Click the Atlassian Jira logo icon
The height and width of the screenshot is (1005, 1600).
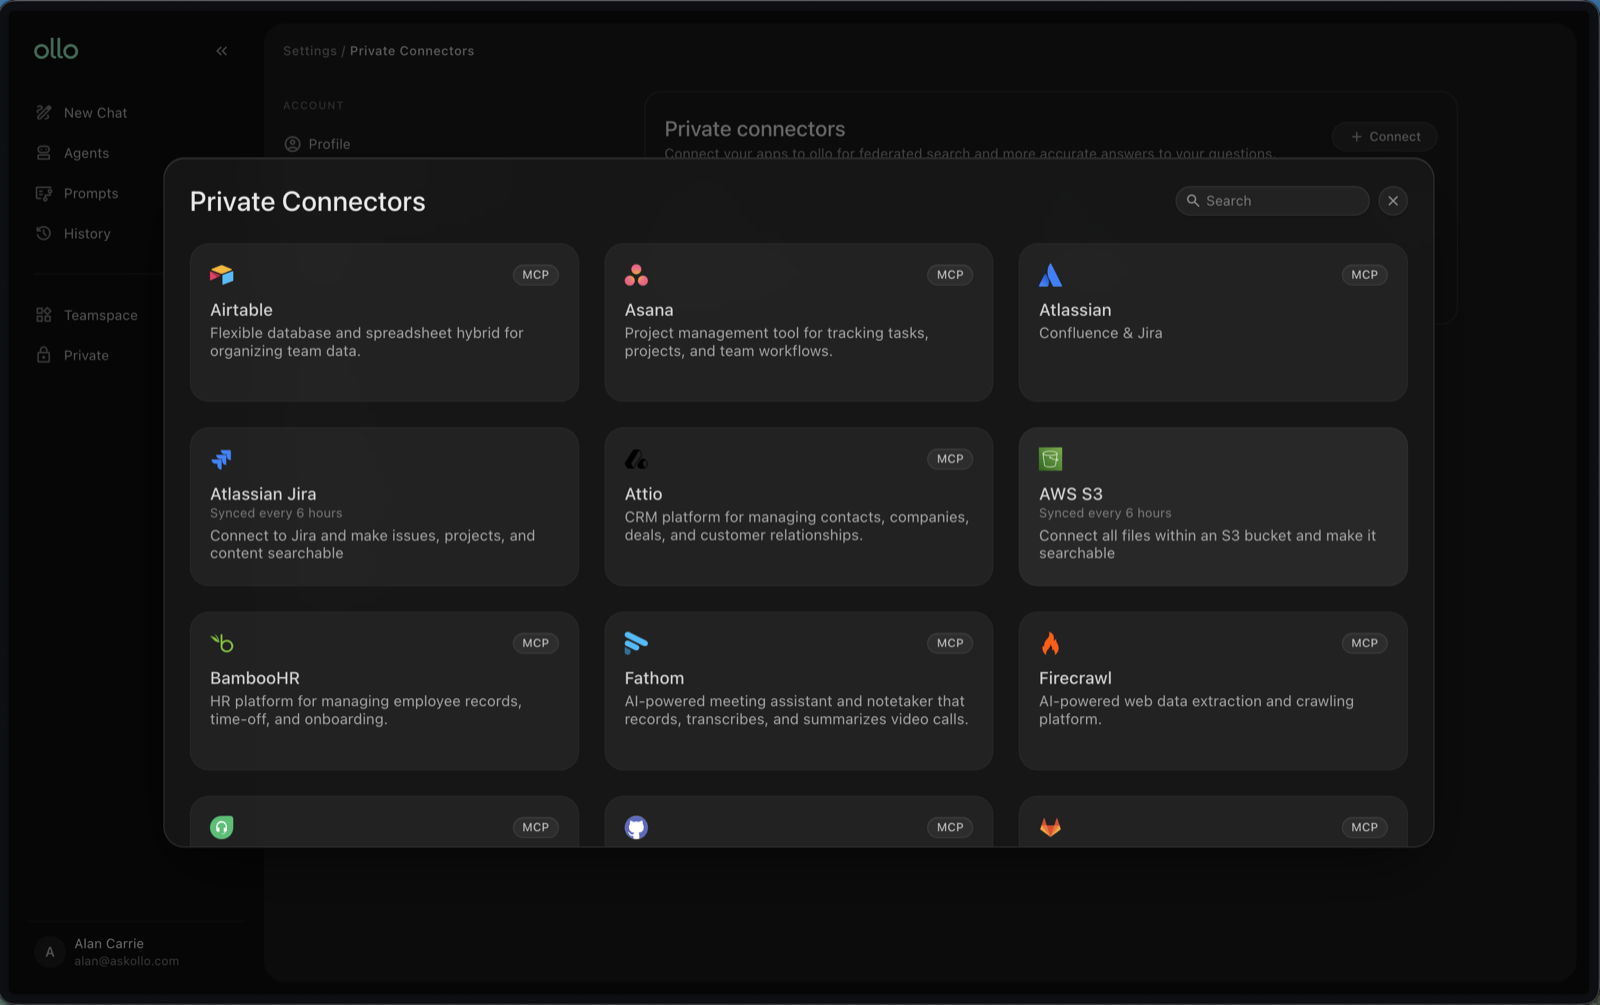tap(222, 459)
